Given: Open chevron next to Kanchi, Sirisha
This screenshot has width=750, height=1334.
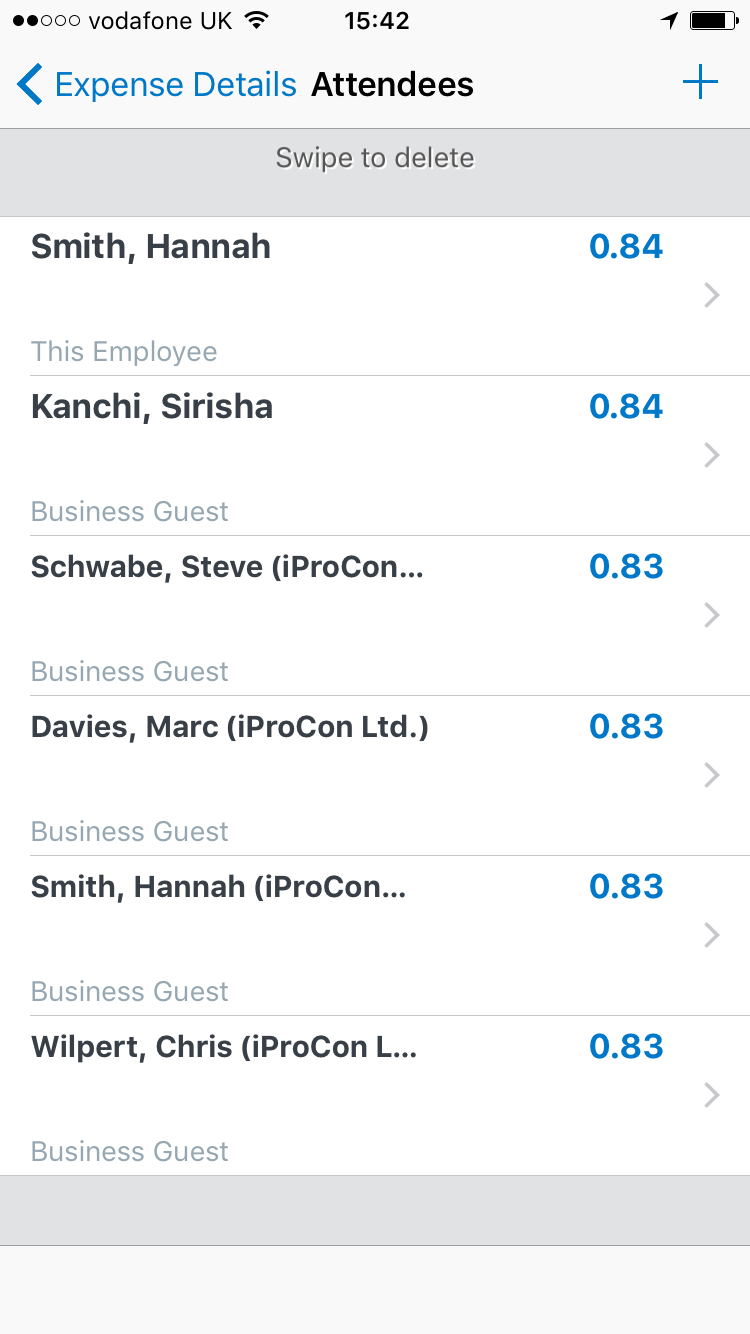Looking at the screenshot, I should point(712,455).
